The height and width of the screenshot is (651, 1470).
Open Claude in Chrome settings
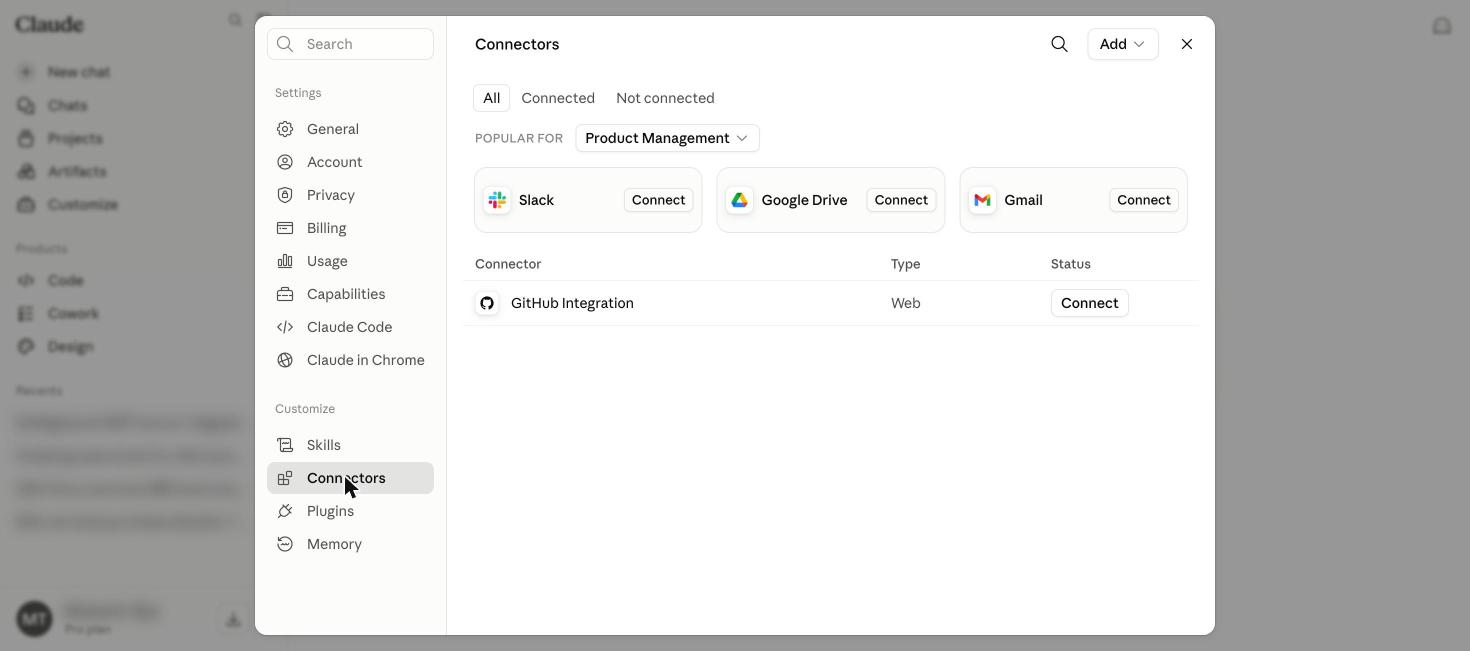tap(350, 360)
